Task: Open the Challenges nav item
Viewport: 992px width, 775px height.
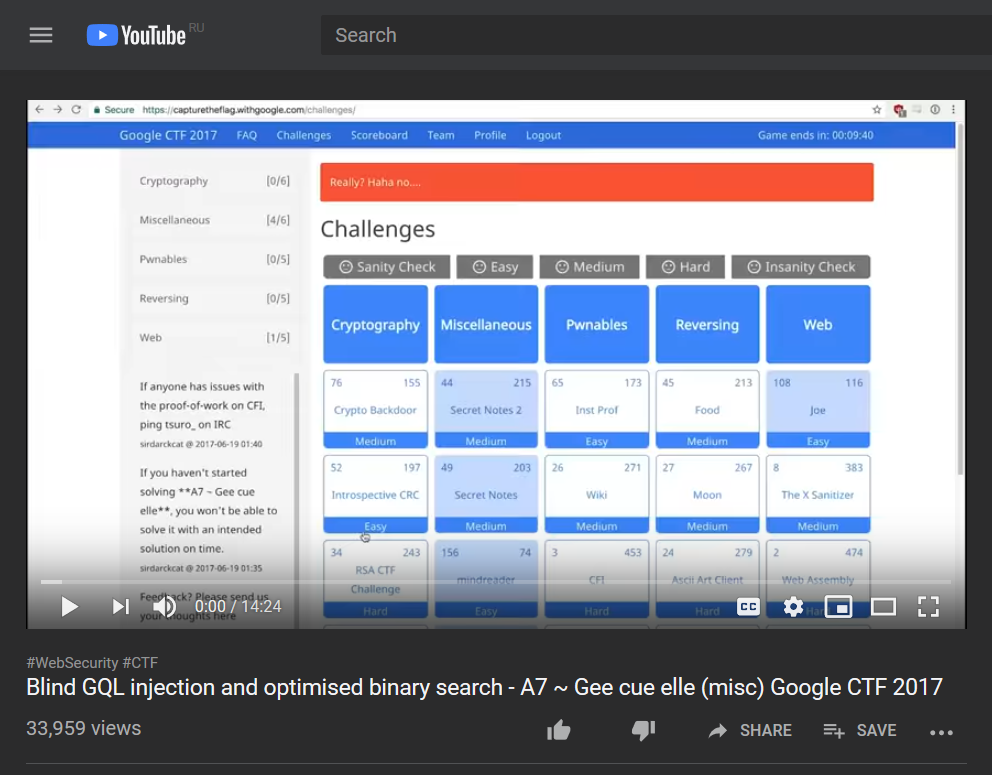Action: click(304, 135)
